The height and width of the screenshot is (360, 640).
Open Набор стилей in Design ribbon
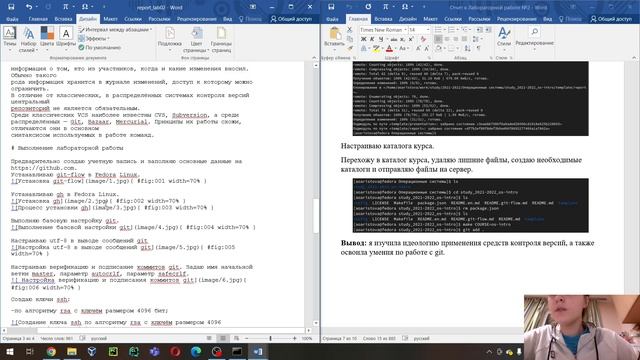pyautogui.click(x=28, y=40)
